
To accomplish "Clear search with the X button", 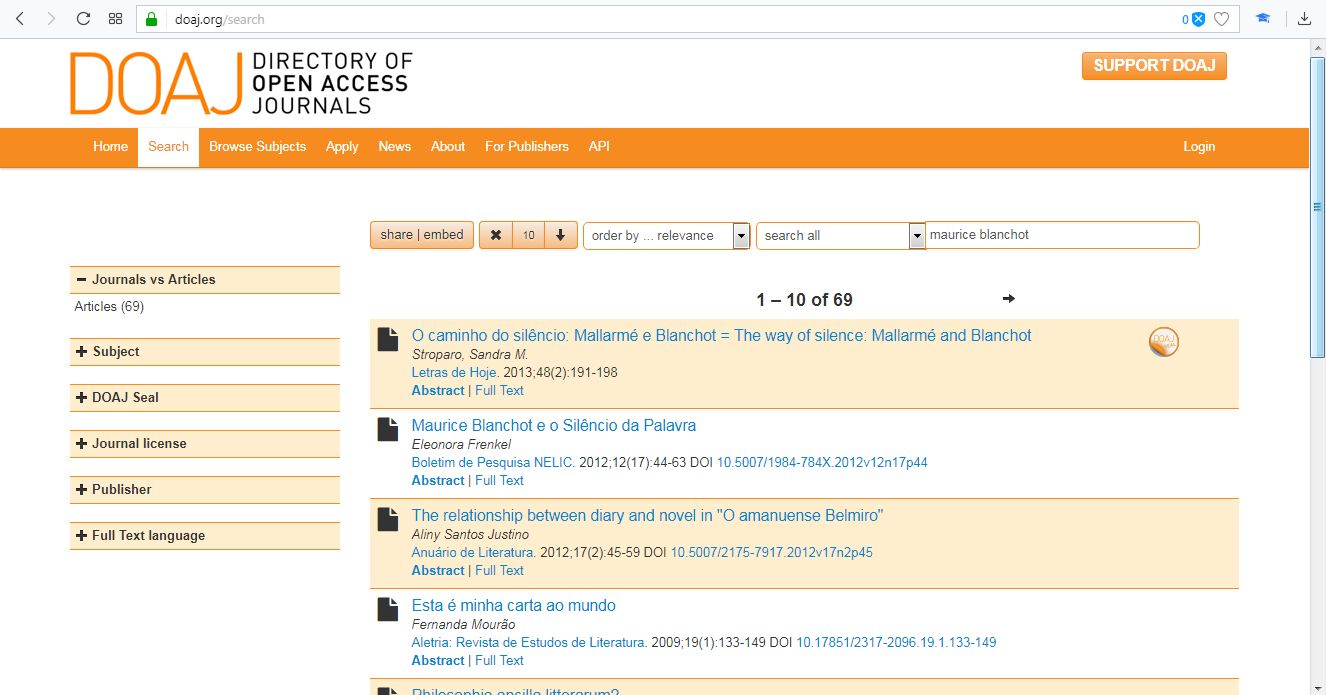I will point(496,235).
